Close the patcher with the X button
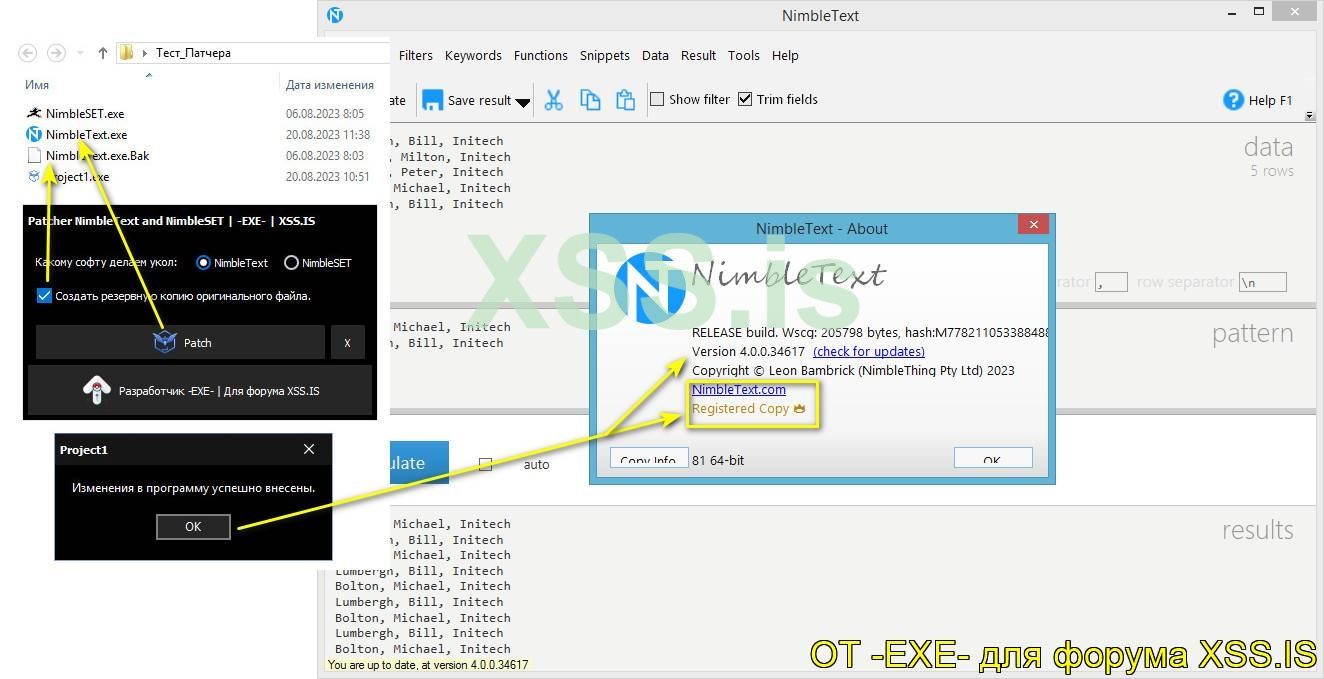Screen dimensions: 1324x679 coord(347,342)
